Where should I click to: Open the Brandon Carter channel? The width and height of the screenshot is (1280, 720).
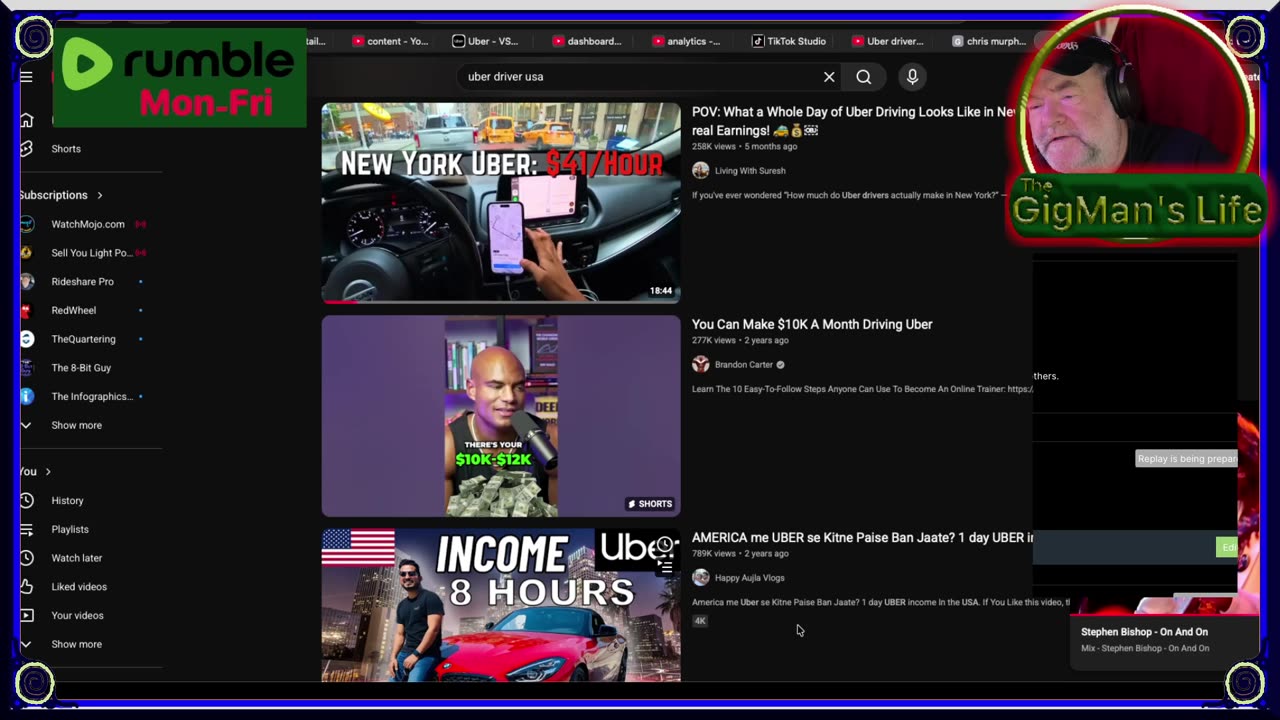pyautogui.click(x=744, y=365)
